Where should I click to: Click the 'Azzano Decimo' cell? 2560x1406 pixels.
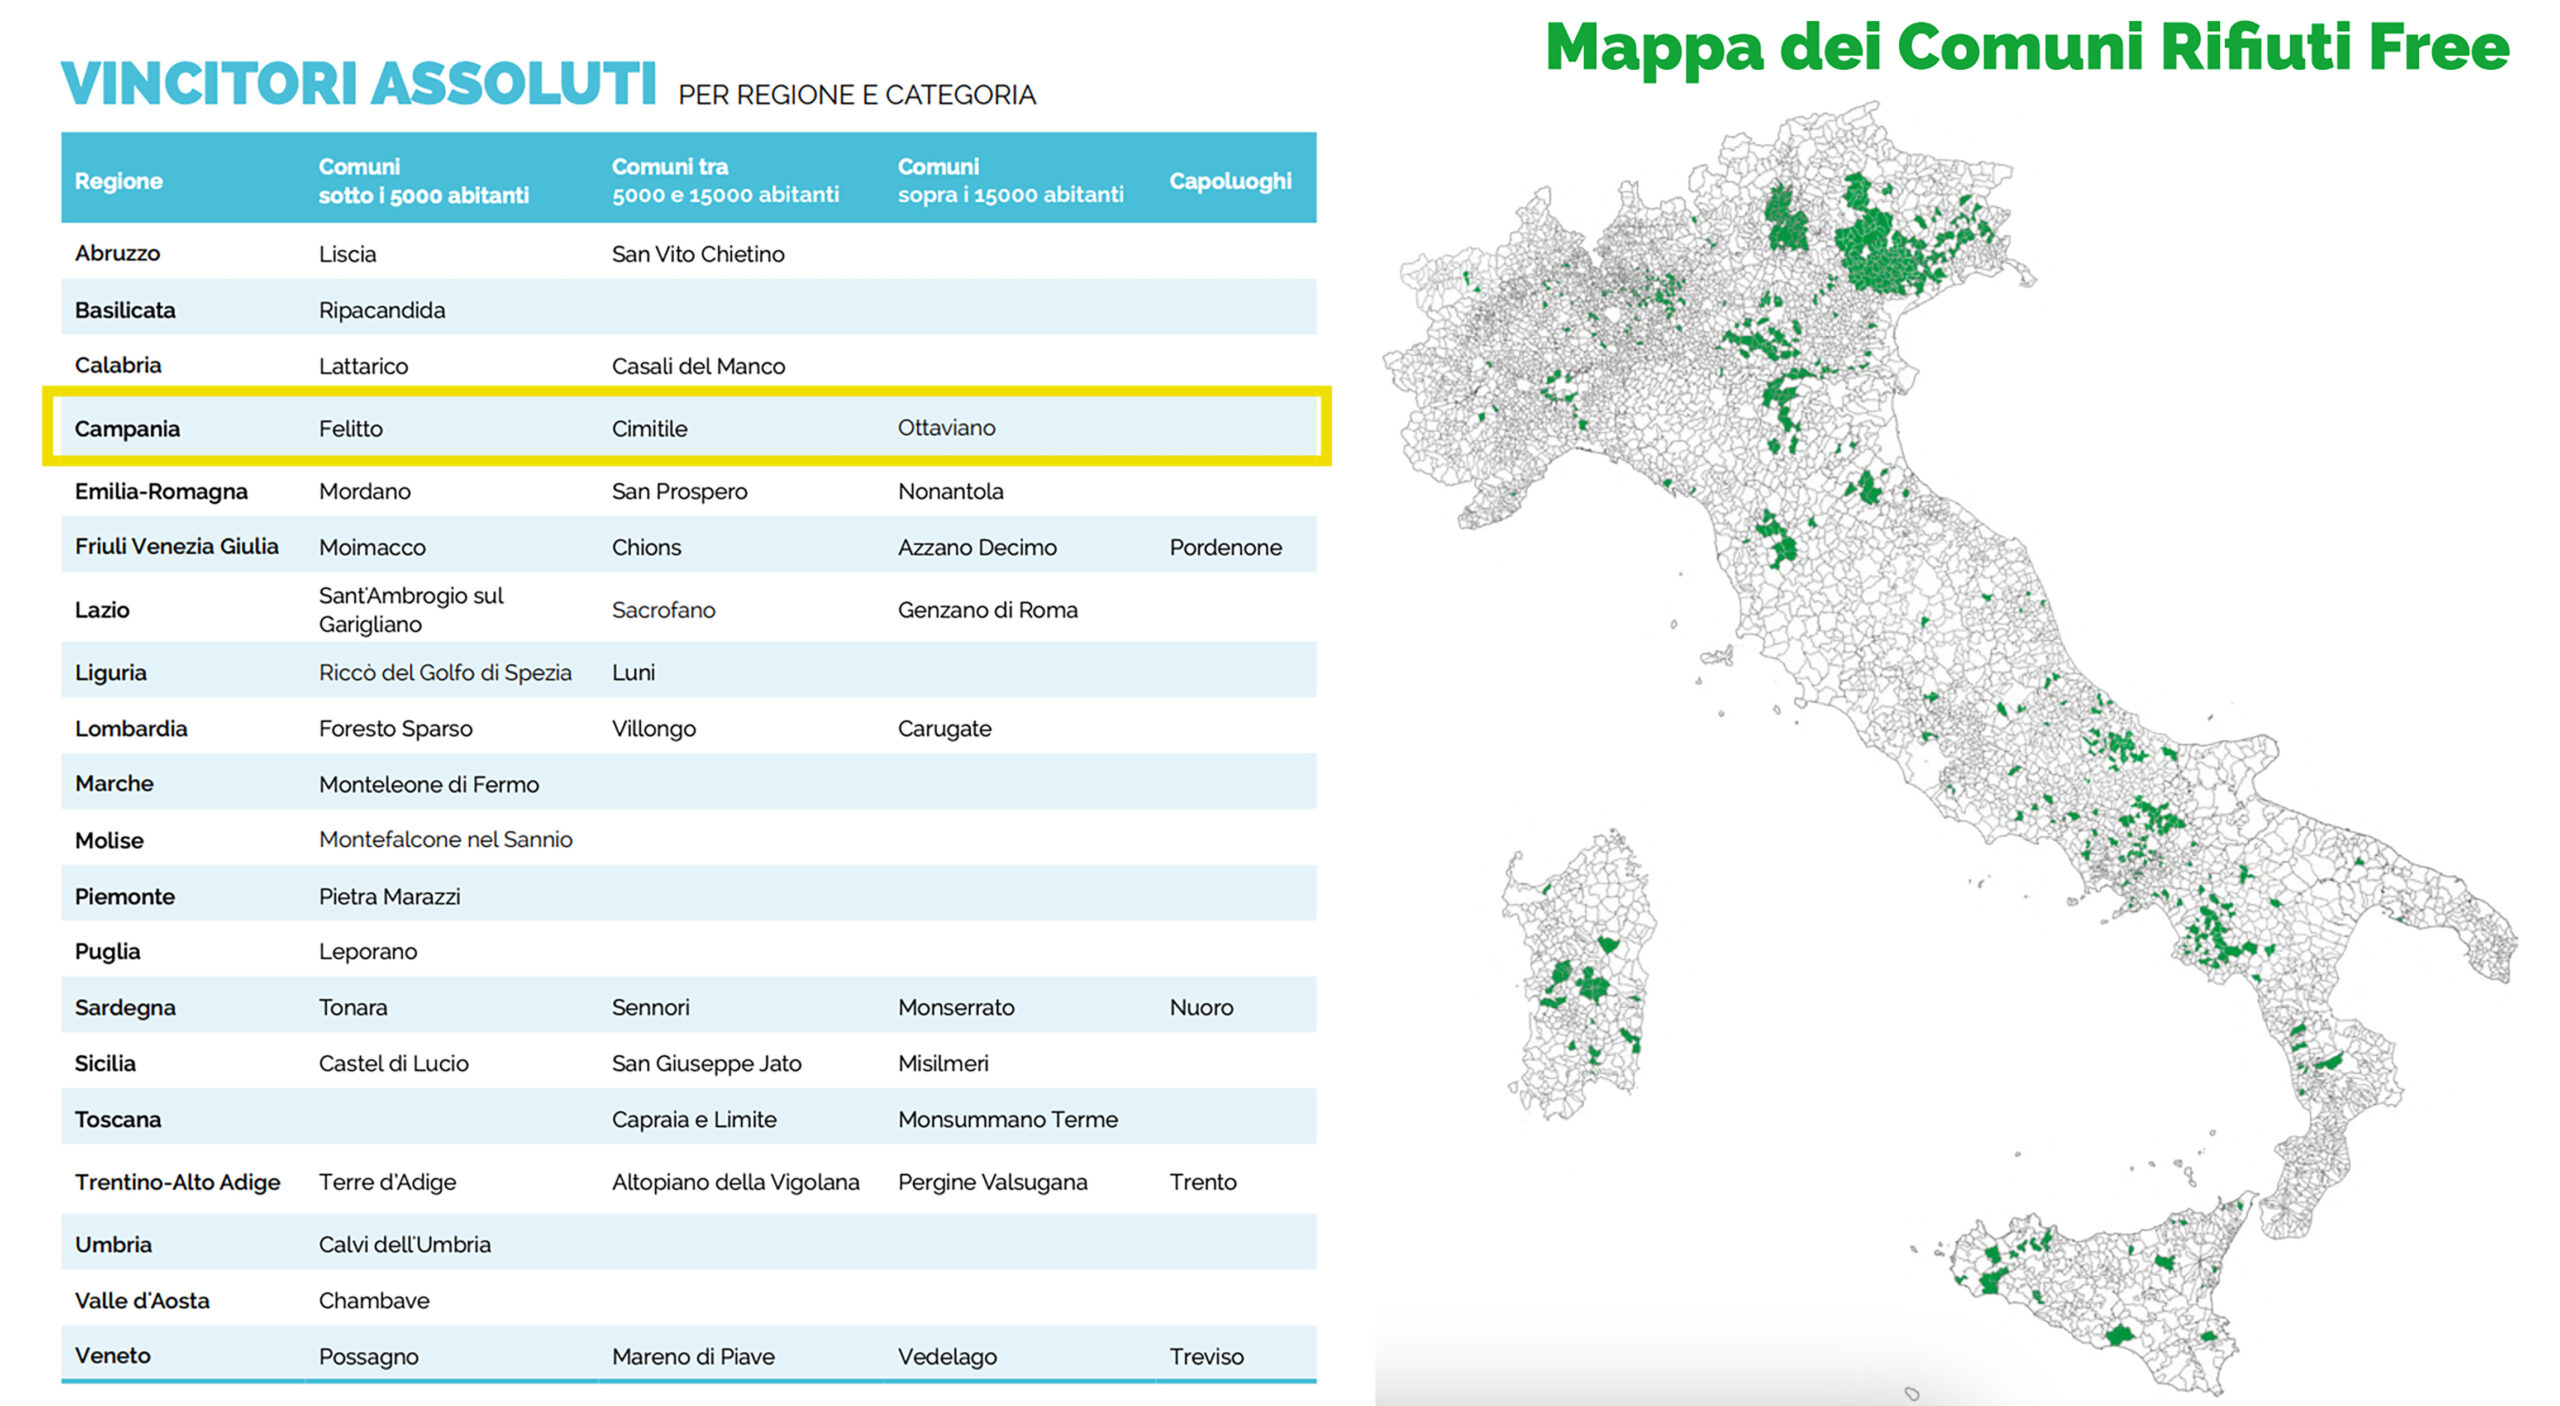[x=977, y=547]
